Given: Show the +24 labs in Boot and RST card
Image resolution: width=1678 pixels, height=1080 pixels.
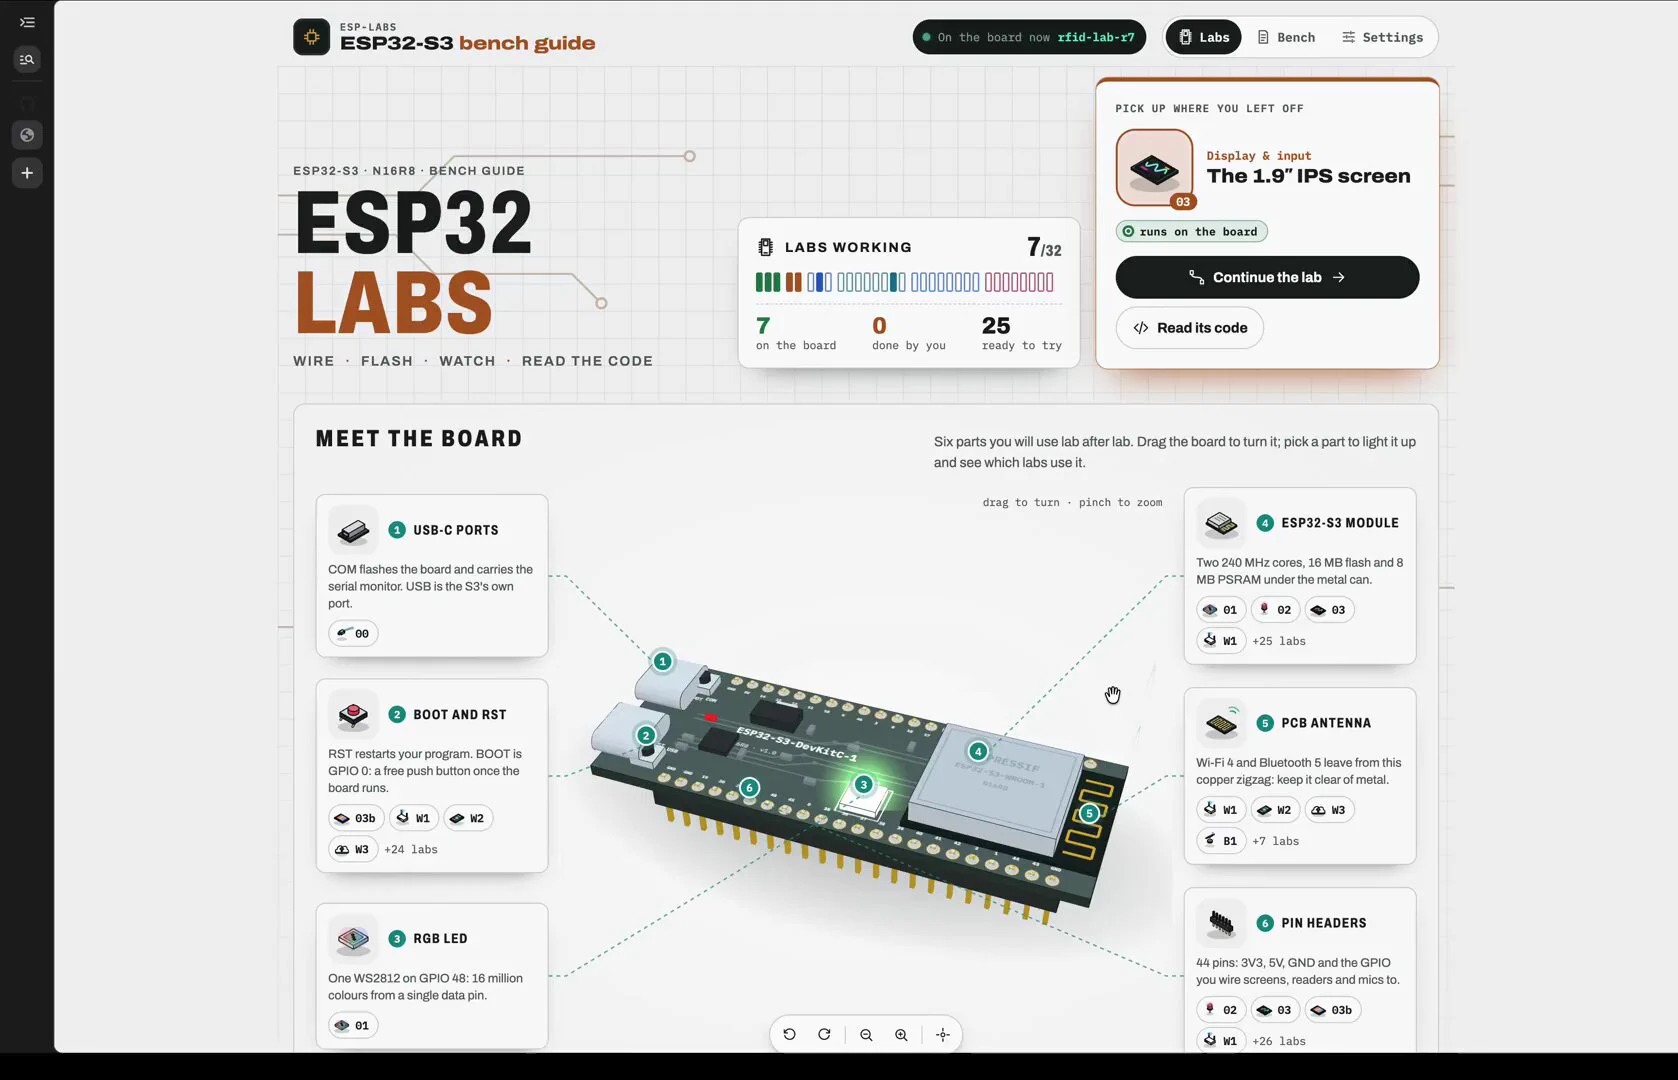Looking at the screenshot, I should pyautogui.click(x=411, y=849).
